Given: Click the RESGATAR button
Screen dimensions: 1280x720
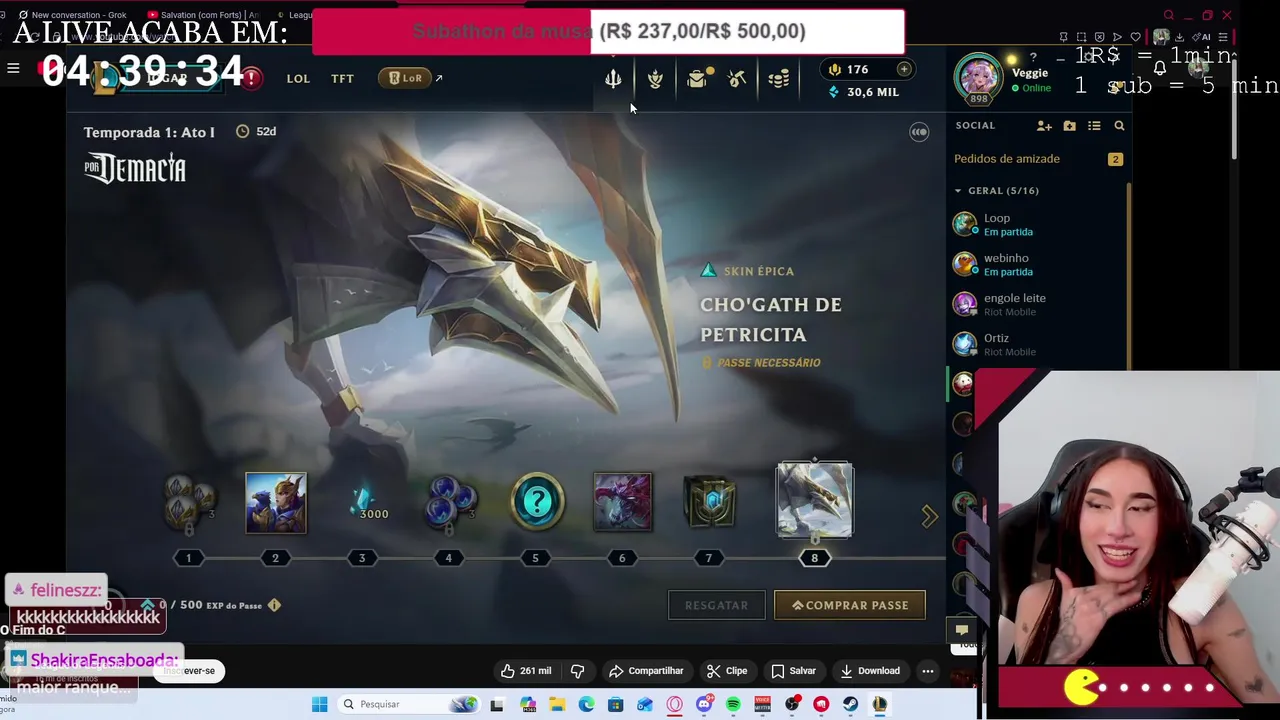Looking at the screenshot, I should 716,605.
